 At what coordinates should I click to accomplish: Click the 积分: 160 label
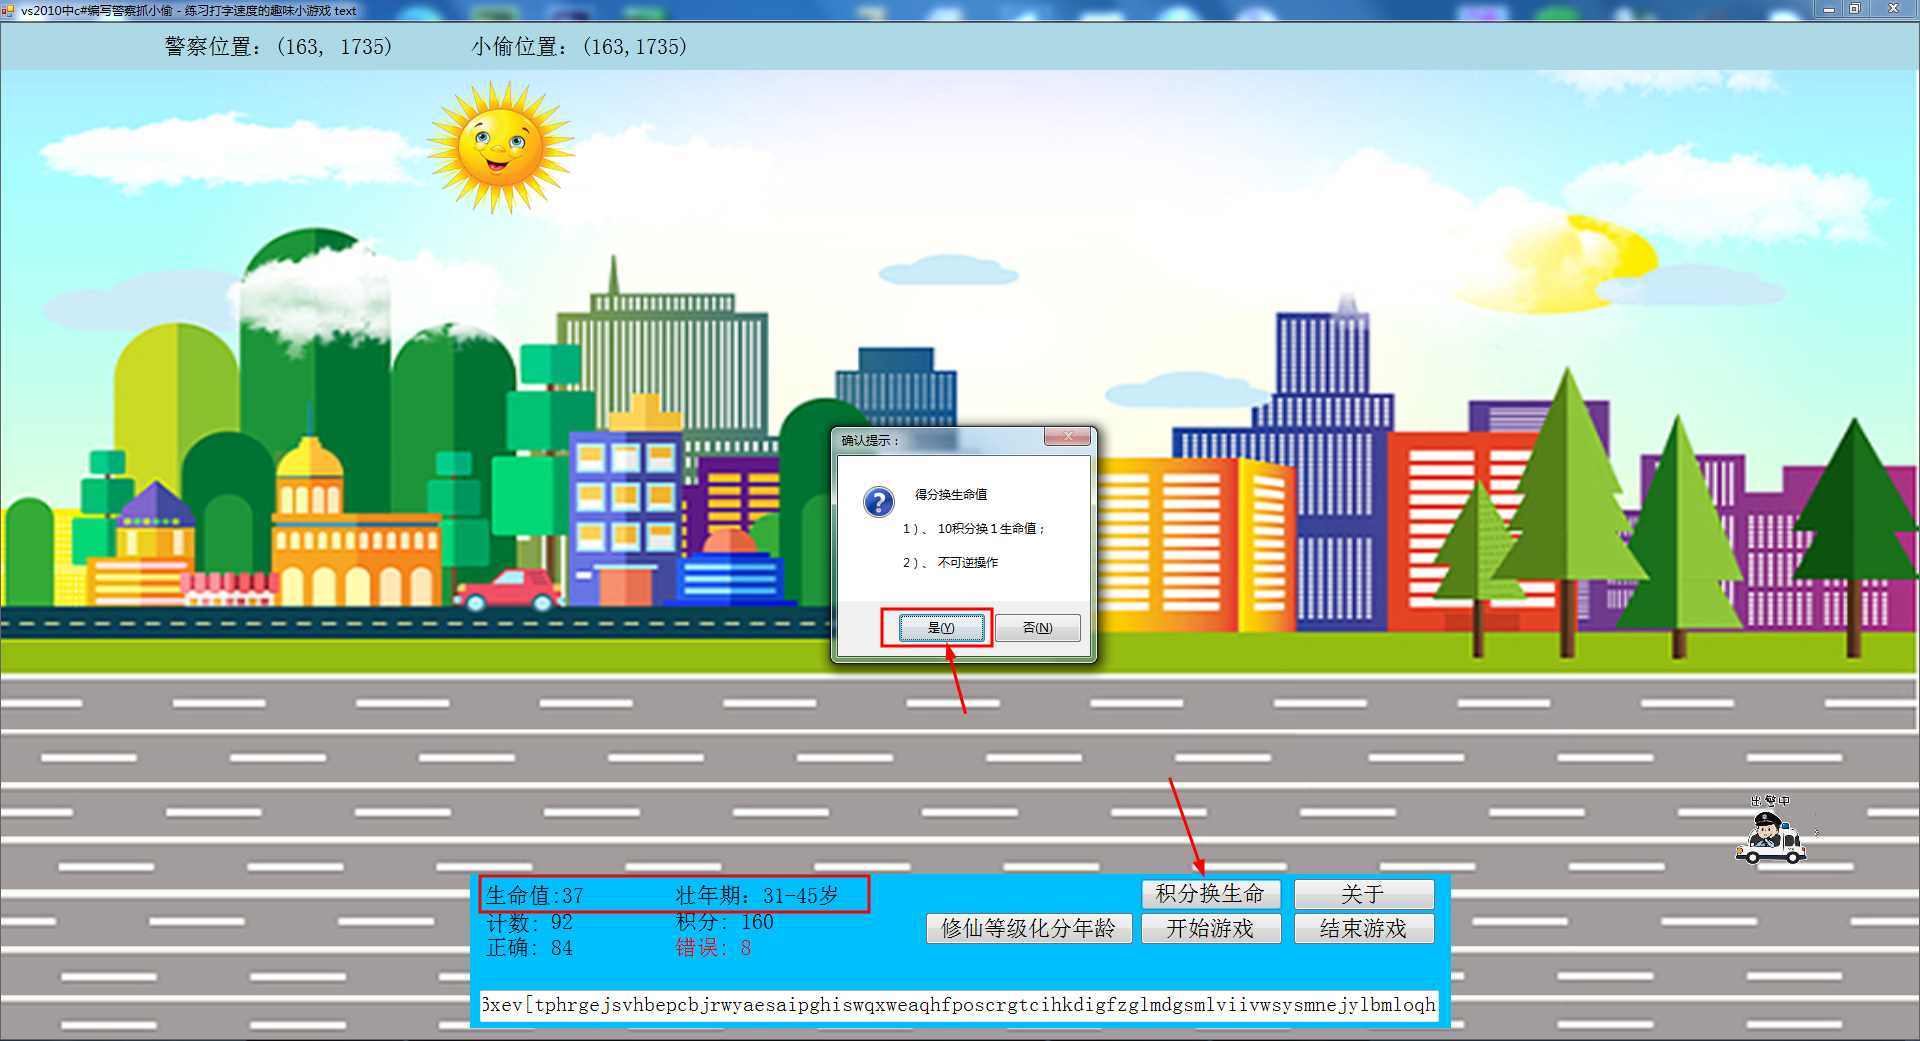[x=725, y=922]
